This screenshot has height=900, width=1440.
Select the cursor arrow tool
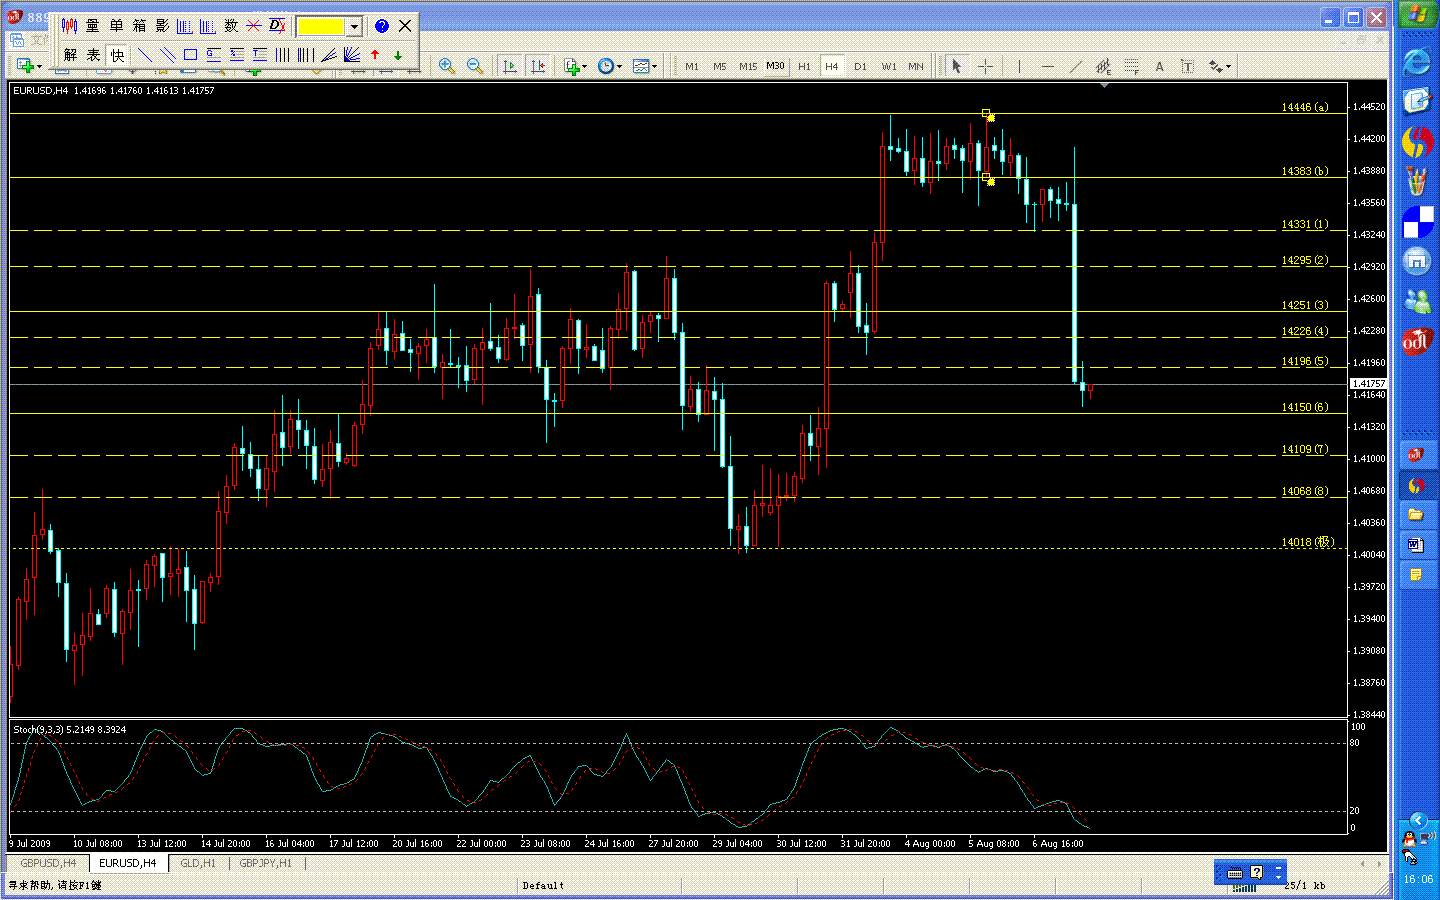(x=956, y=66)
